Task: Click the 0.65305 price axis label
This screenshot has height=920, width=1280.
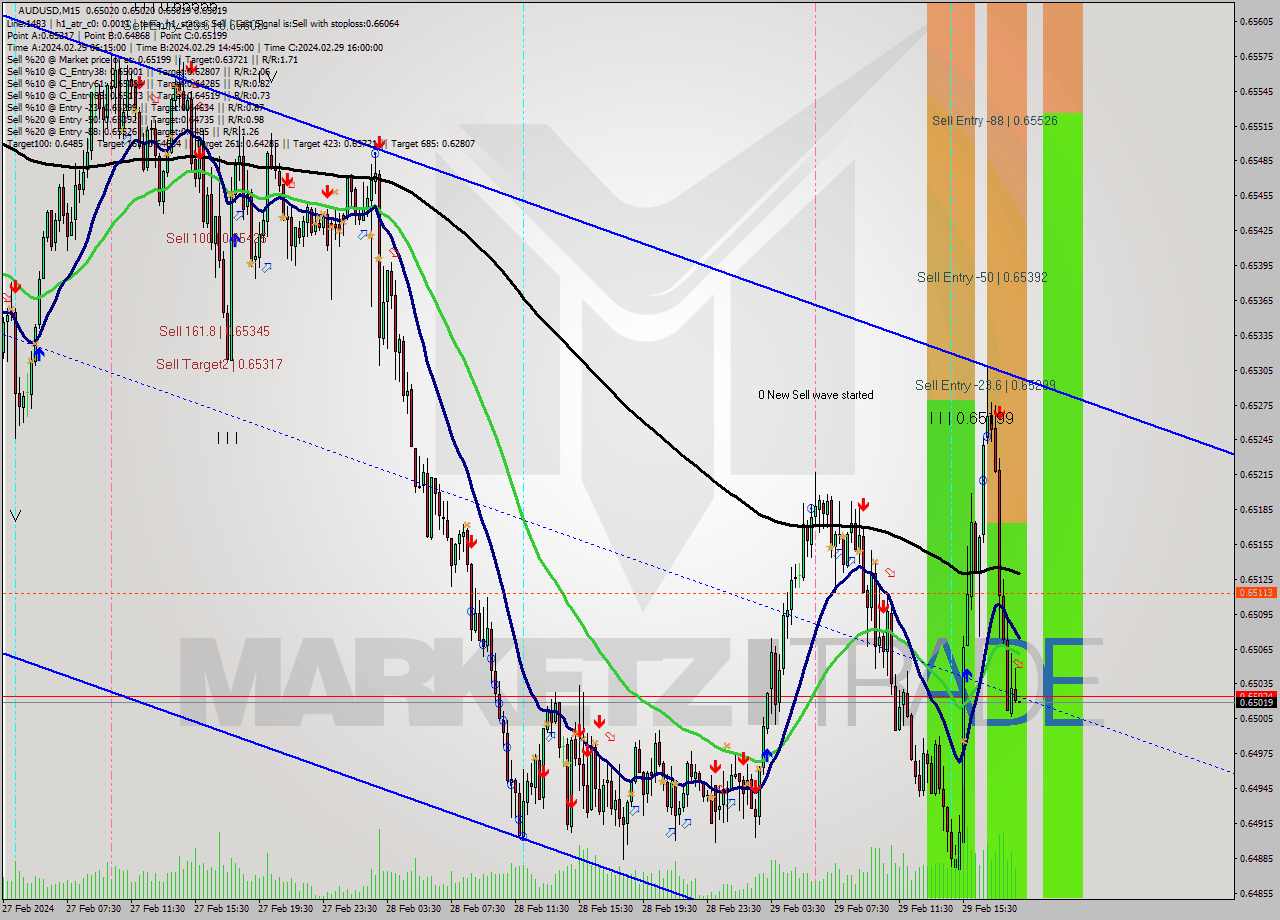Action: coord(1256,370)
